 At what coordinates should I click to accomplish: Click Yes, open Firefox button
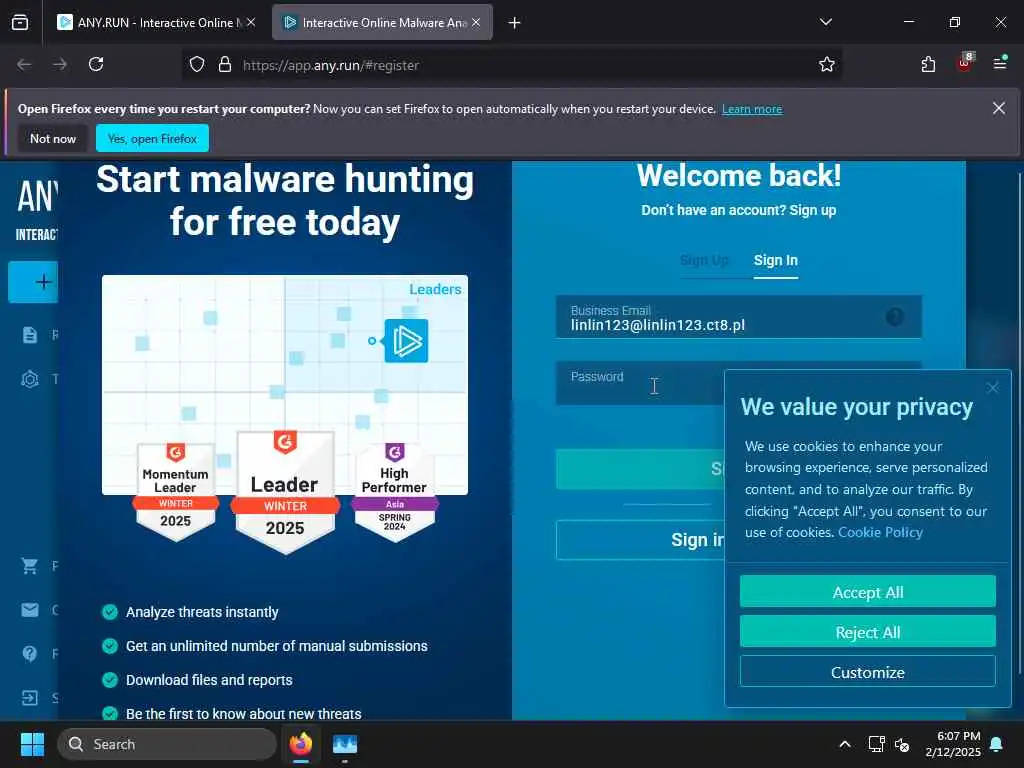[x=152, y=138]
